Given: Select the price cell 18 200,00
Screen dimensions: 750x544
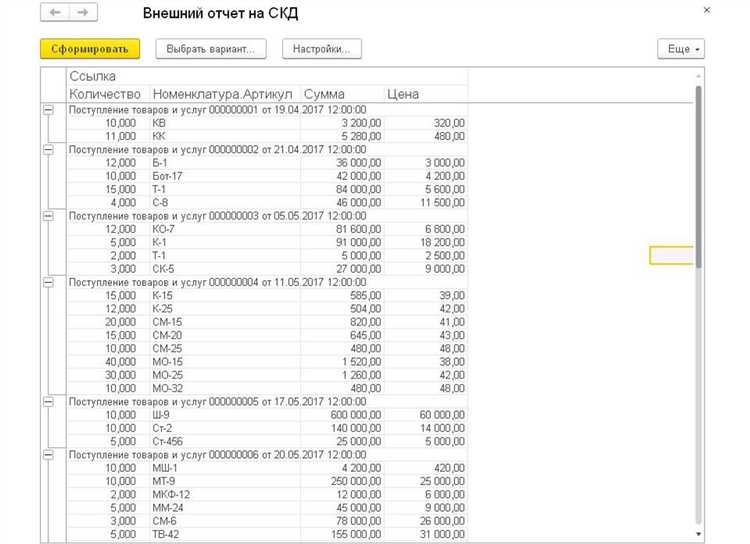Looking at the screenshot, I should pyautogui.click(x=426, y=243).
